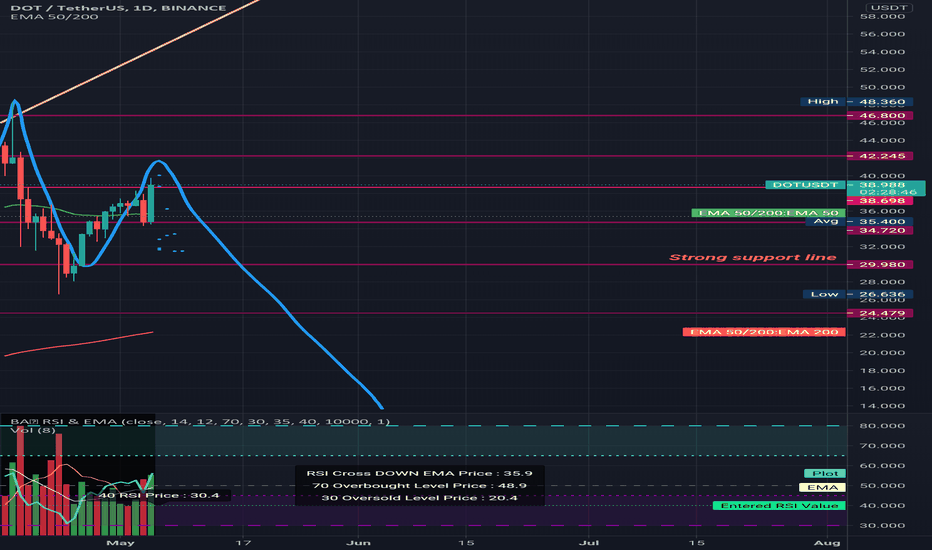Click the Jul date on time axis
Viewport: 932px width, 550px height.
(x=588, y=543)
